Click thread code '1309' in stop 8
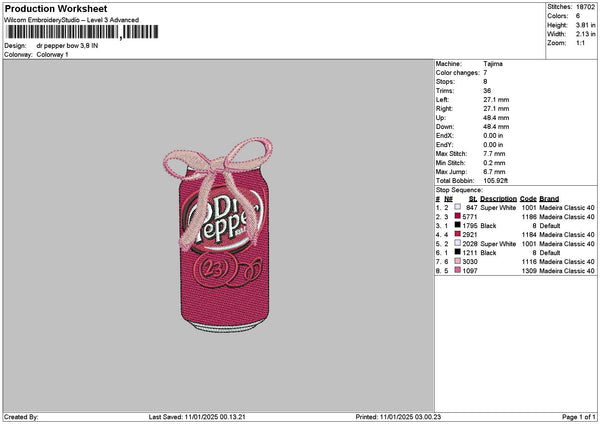Viewport: 600px width, 424px height. [529, 271]
